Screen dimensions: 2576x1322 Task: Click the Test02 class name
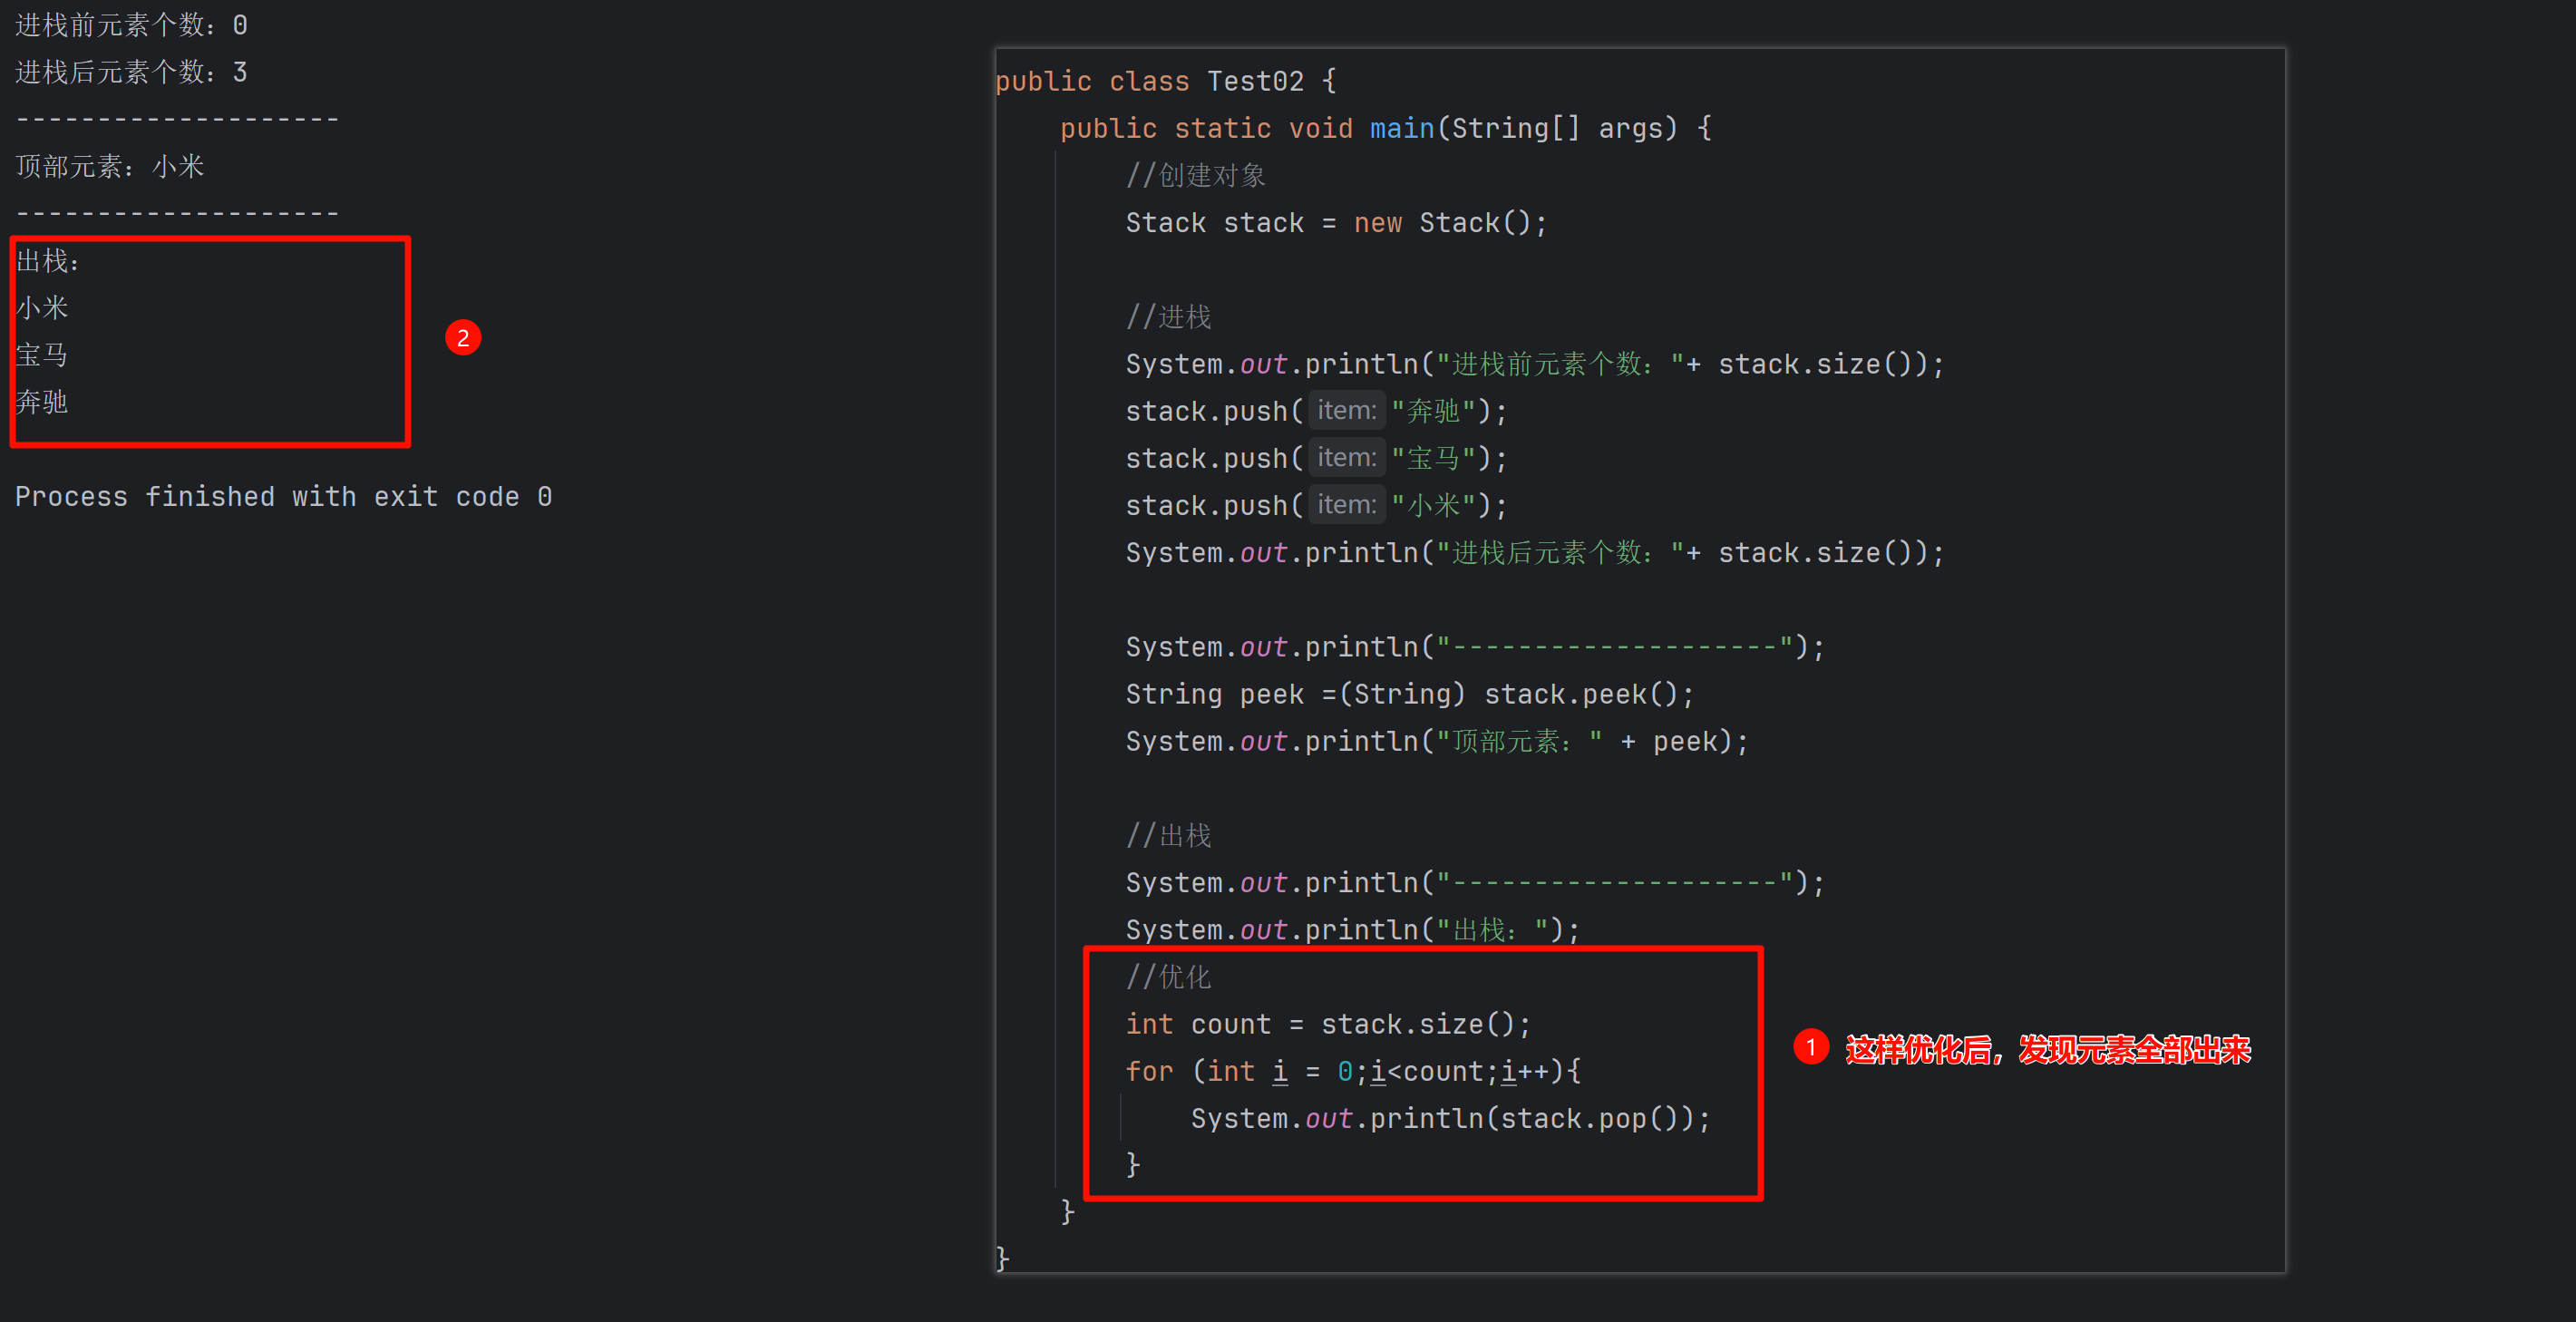tap(1255, 81)
